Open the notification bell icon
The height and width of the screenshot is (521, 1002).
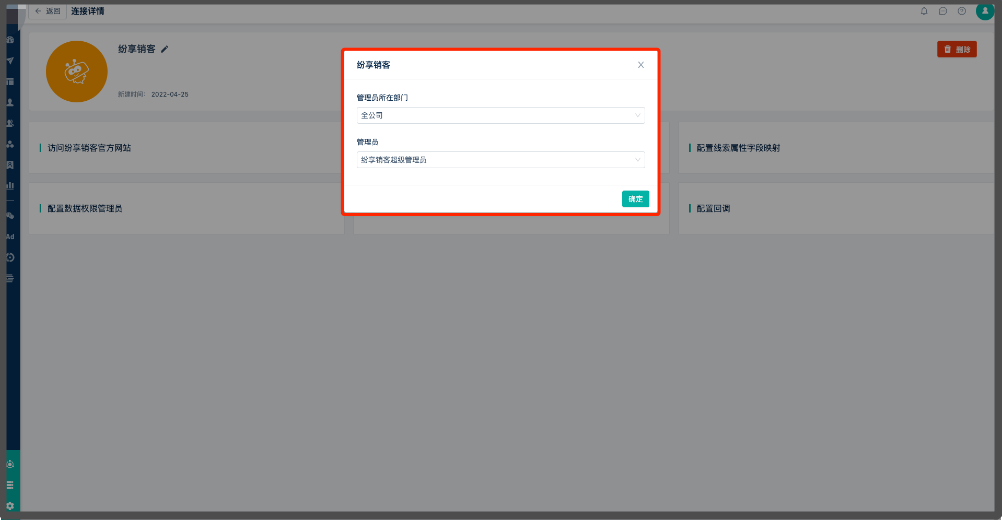coord(924,11)
